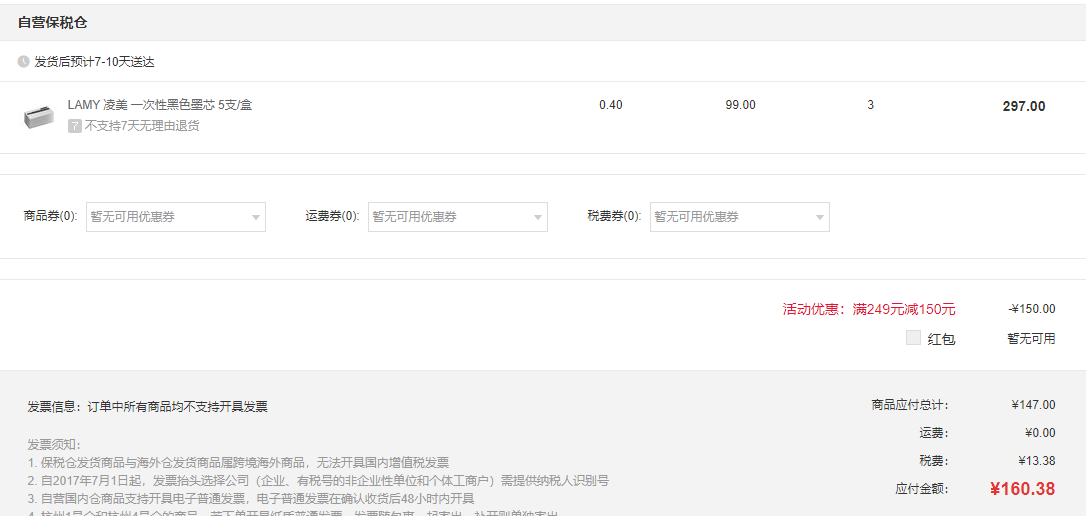Open the 商品券 coupon dropdown

click(176, 217)
